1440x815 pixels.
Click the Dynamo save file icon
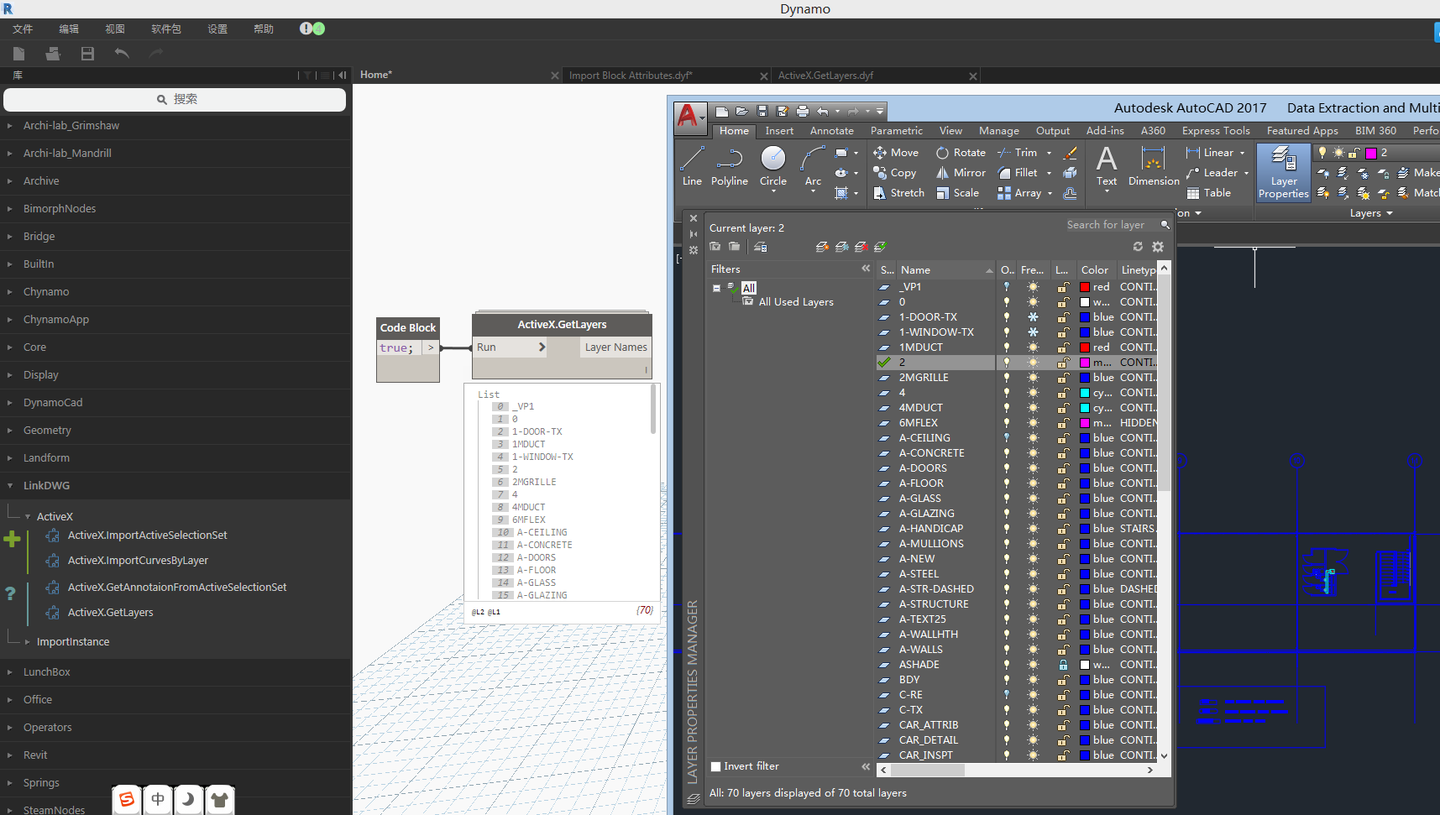[x=88, y=53]
